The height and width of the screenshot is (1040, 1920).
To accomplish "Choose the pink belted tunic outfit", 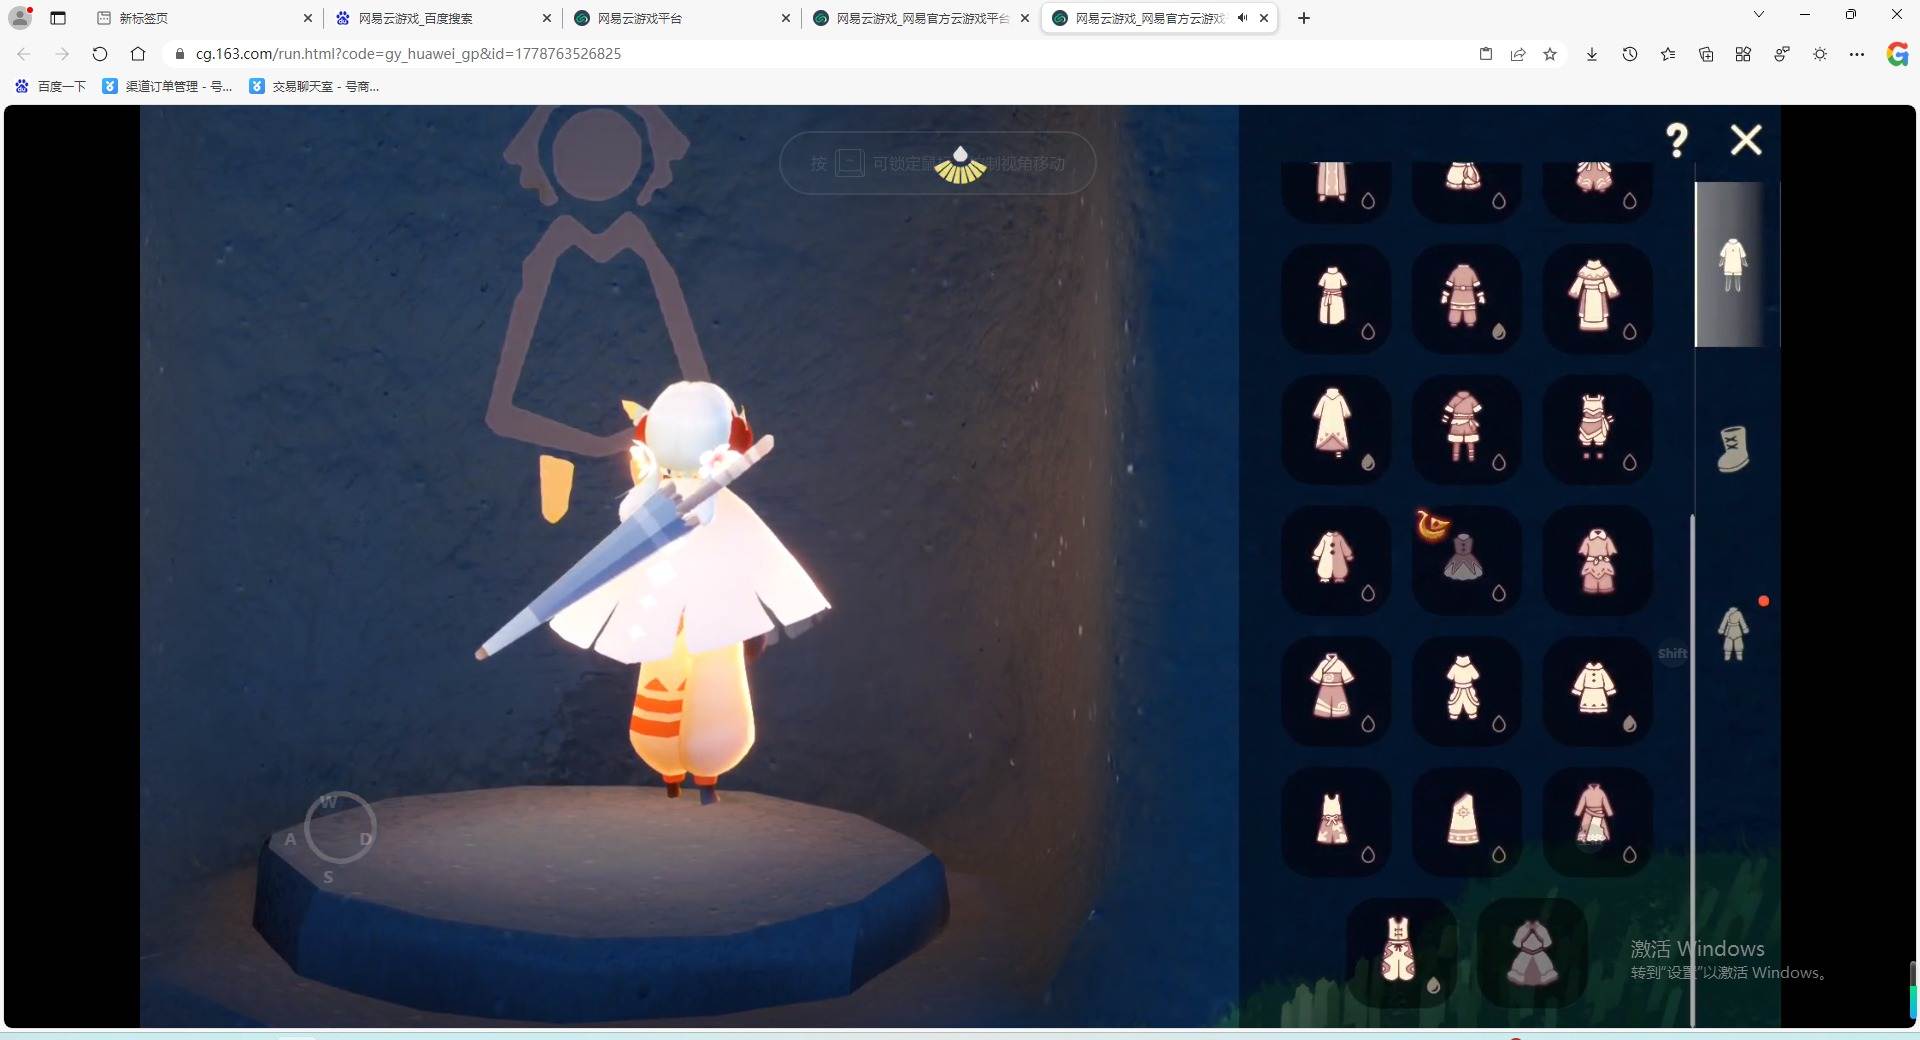I will click(x=1466, y=298).
